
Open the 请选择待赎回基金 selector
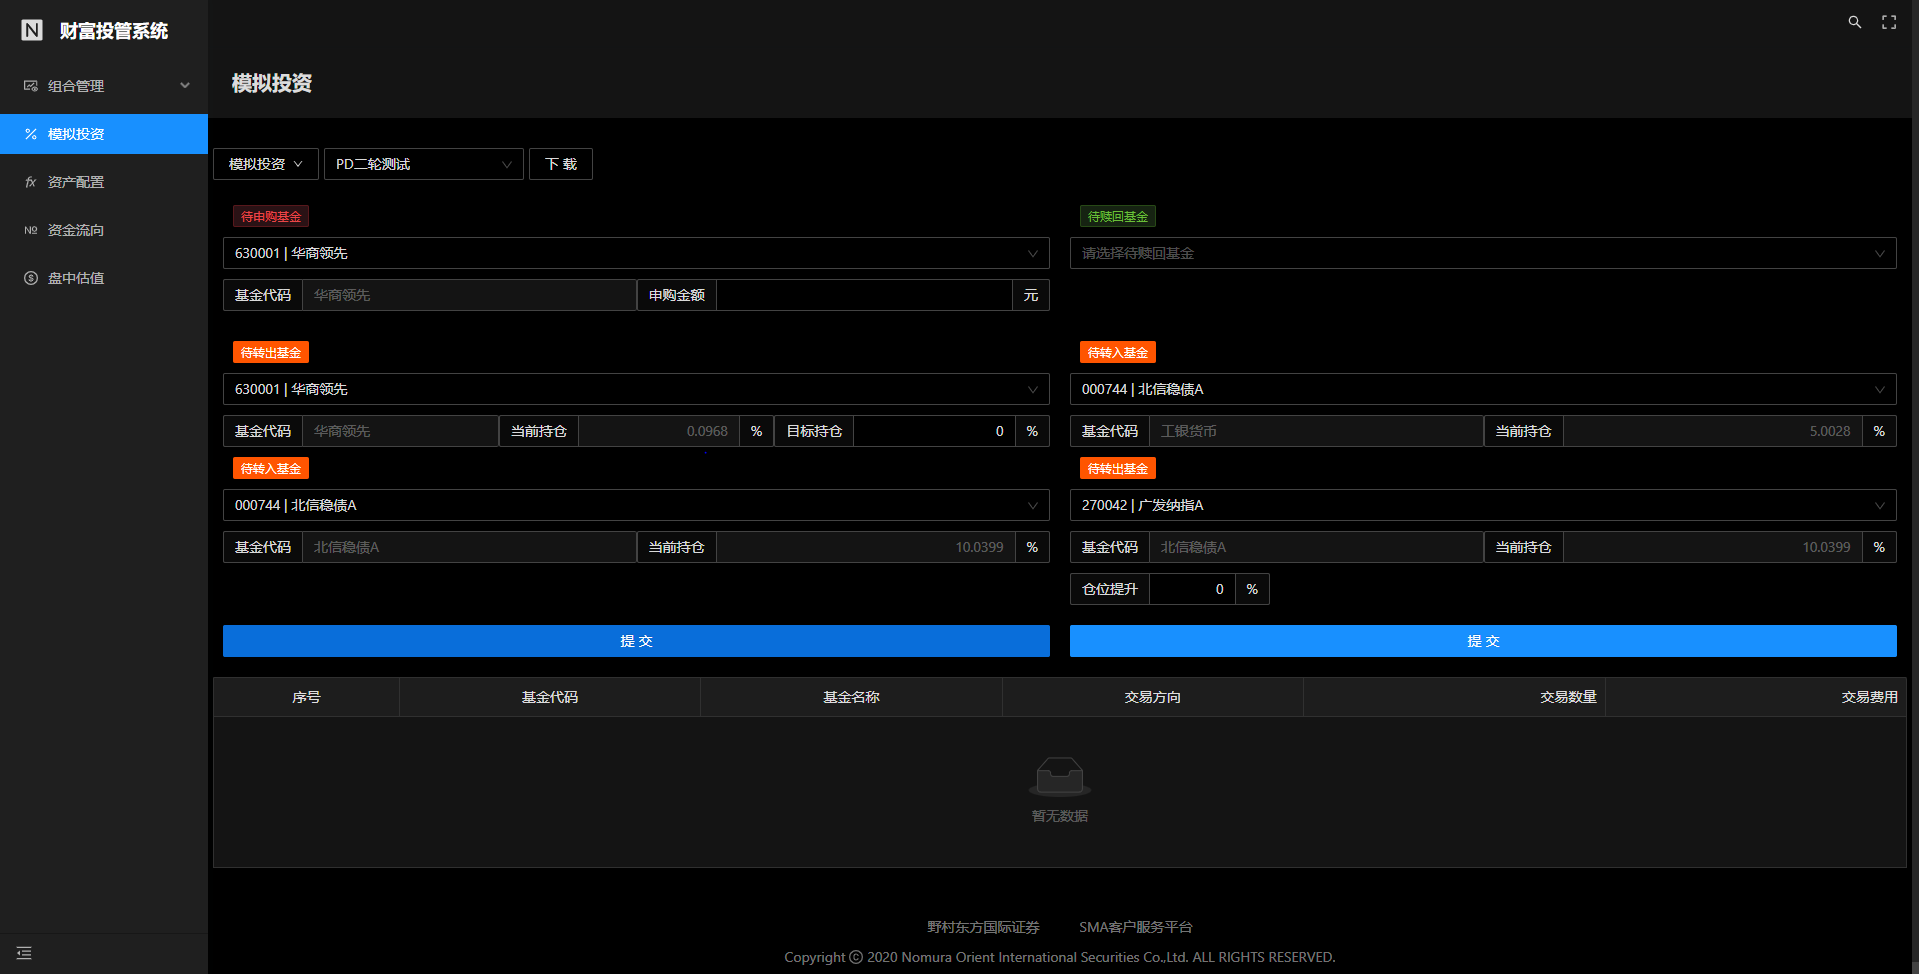[1483, 253]
